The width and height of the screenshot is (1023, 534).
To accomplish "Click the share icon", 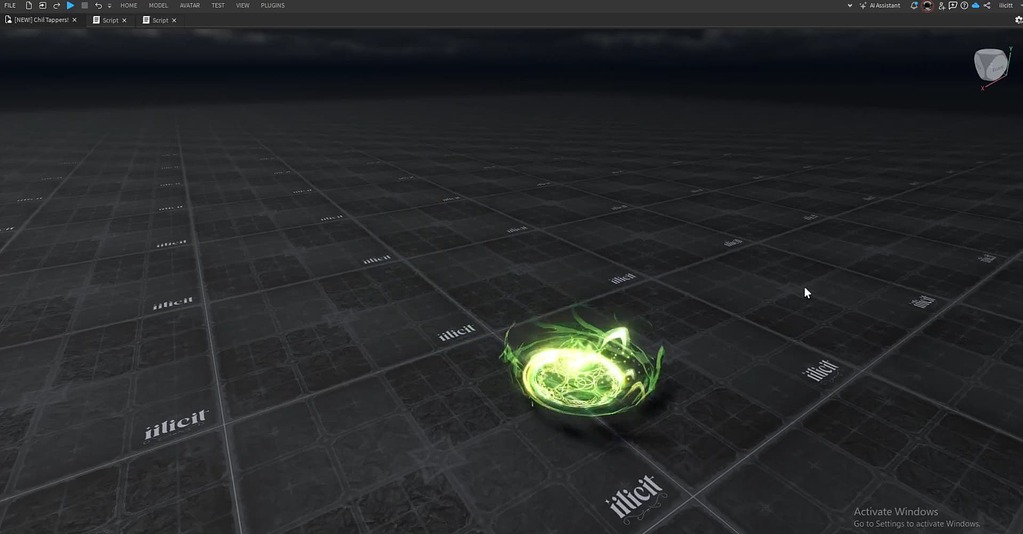I will (x=987, y=5).
